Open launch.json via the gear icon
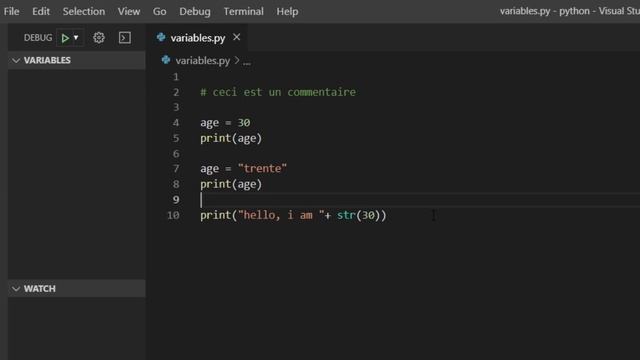 (x=99, y=38)
